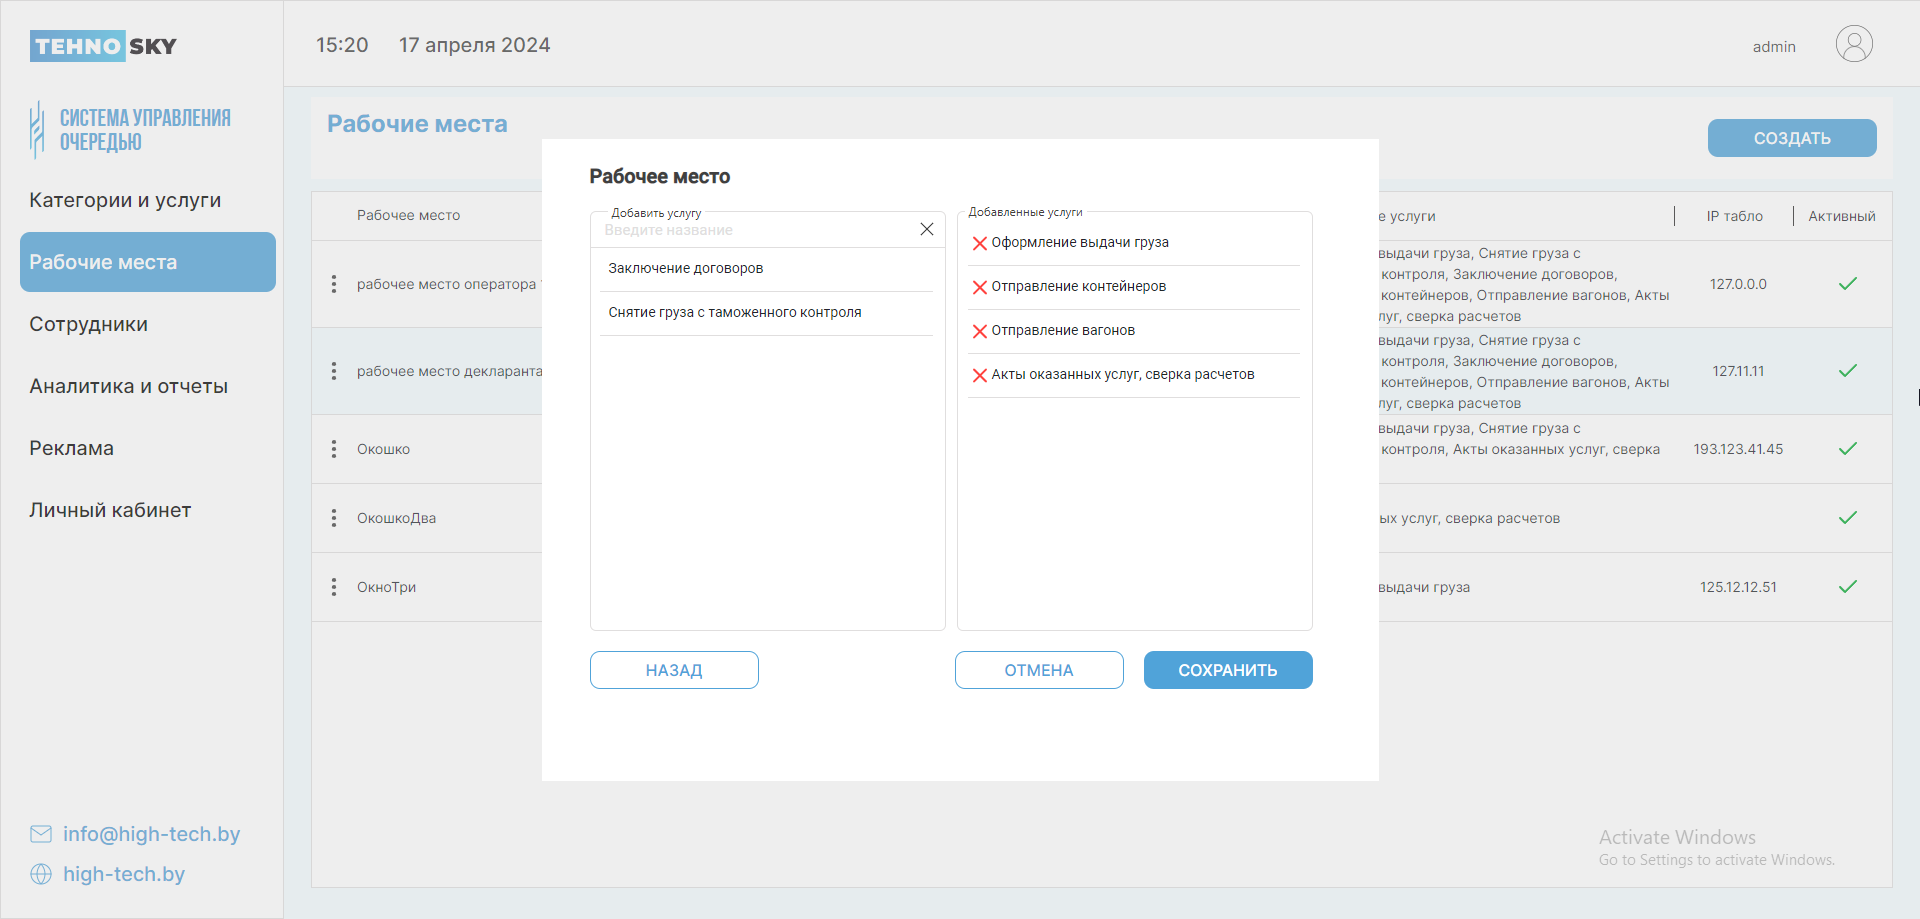Expand options menu for 'ОкошкоДва' row
The height and width of the screenshot is (919, 1920).
pos(334,518)
